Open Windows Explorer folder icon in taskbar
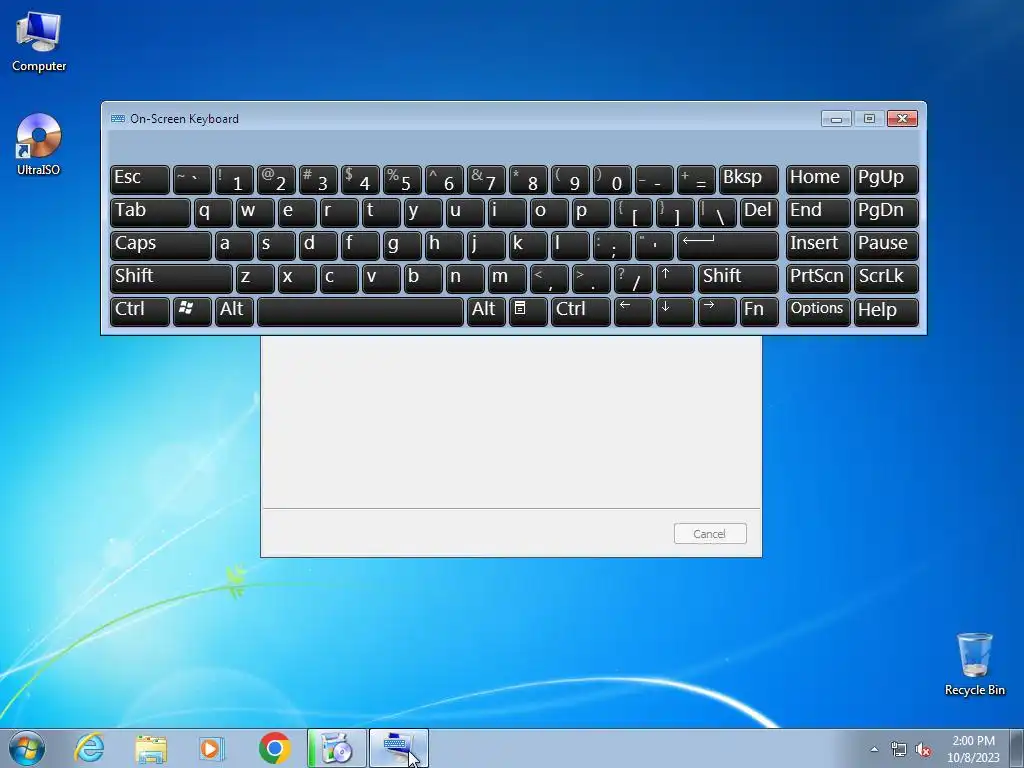Viewport: 1024px width, 768px height. click(x=151, y=748)
